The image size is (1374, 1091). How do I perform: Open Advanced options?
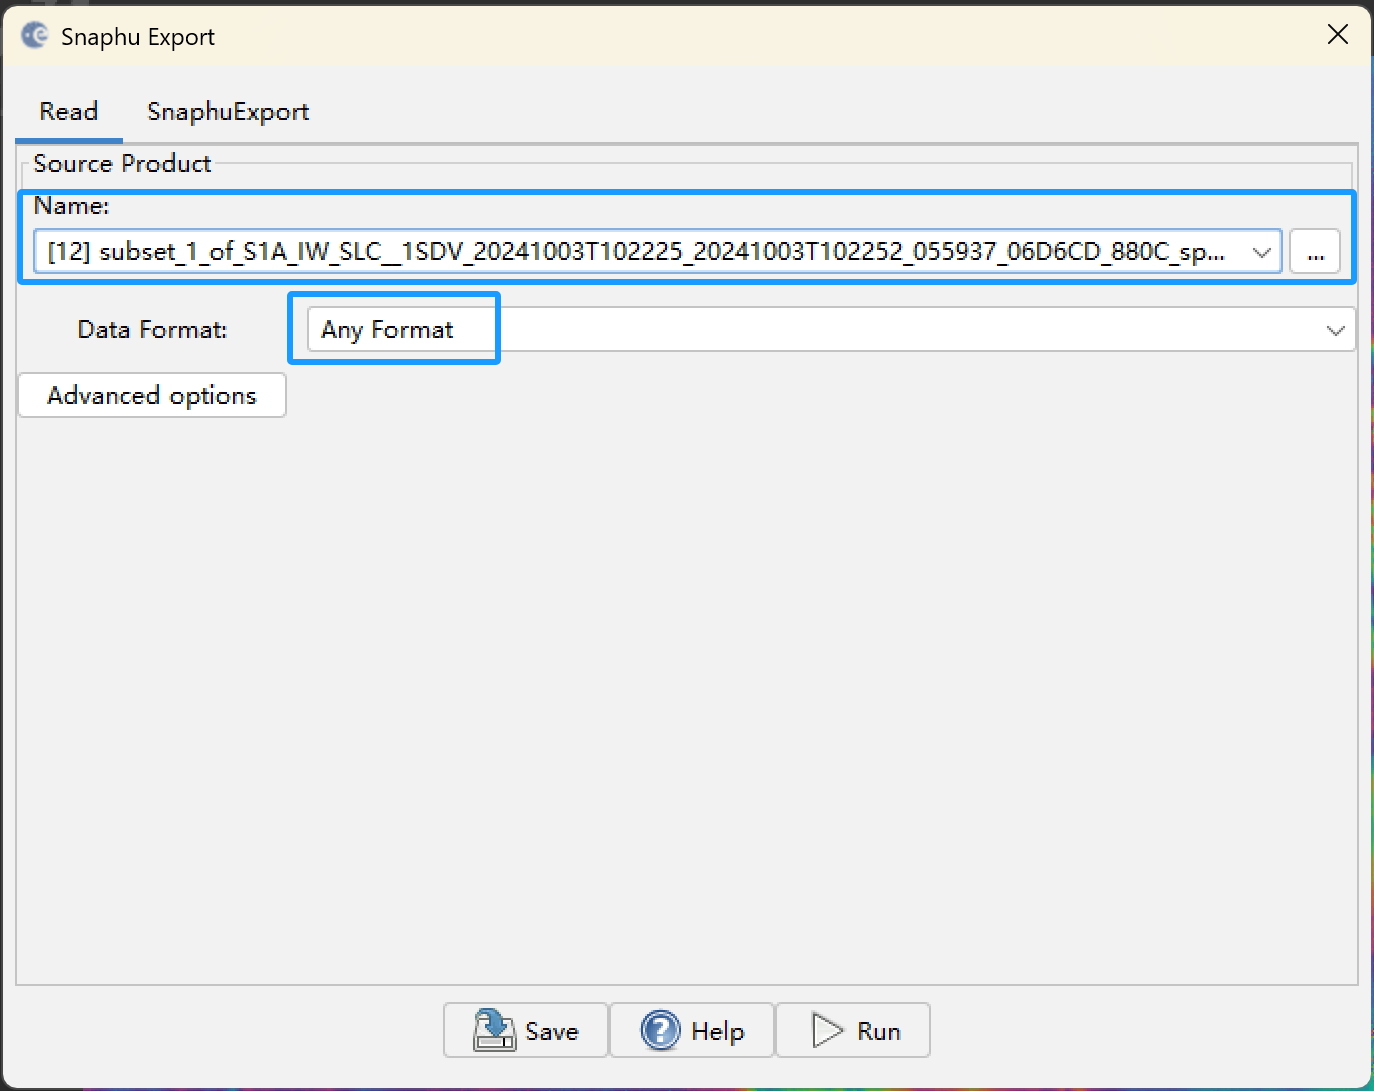point(152,395)
